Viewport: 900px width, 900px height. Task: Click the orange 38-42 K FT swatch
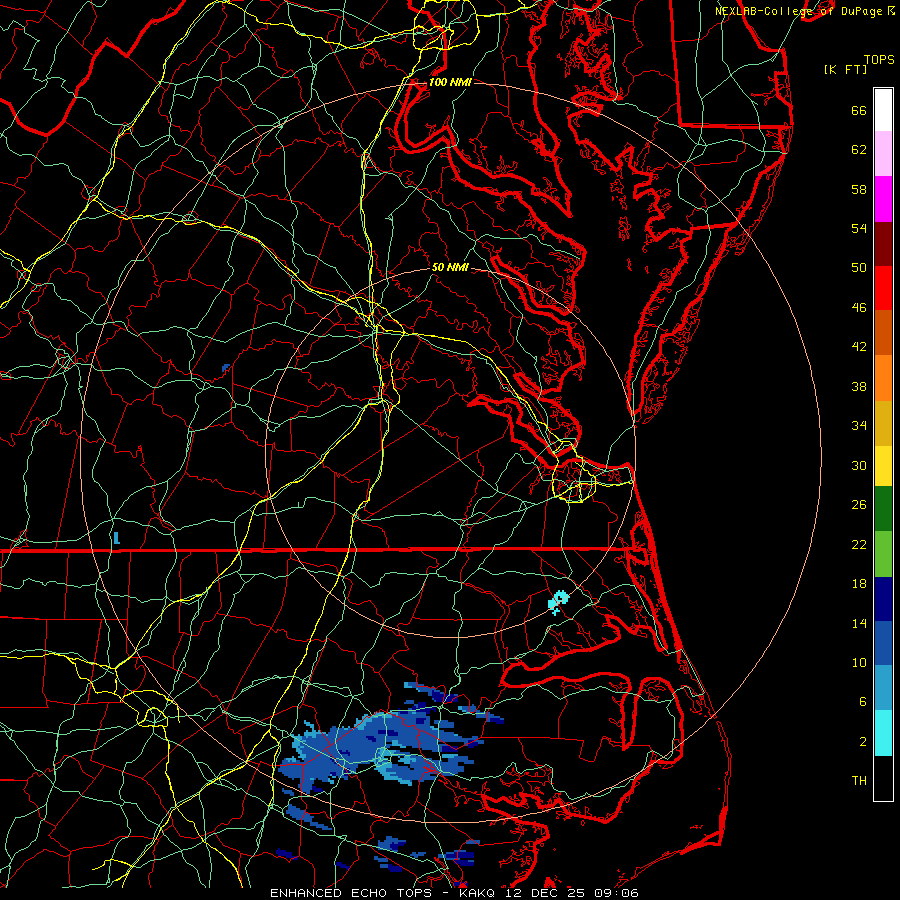(x=883, y=378)
